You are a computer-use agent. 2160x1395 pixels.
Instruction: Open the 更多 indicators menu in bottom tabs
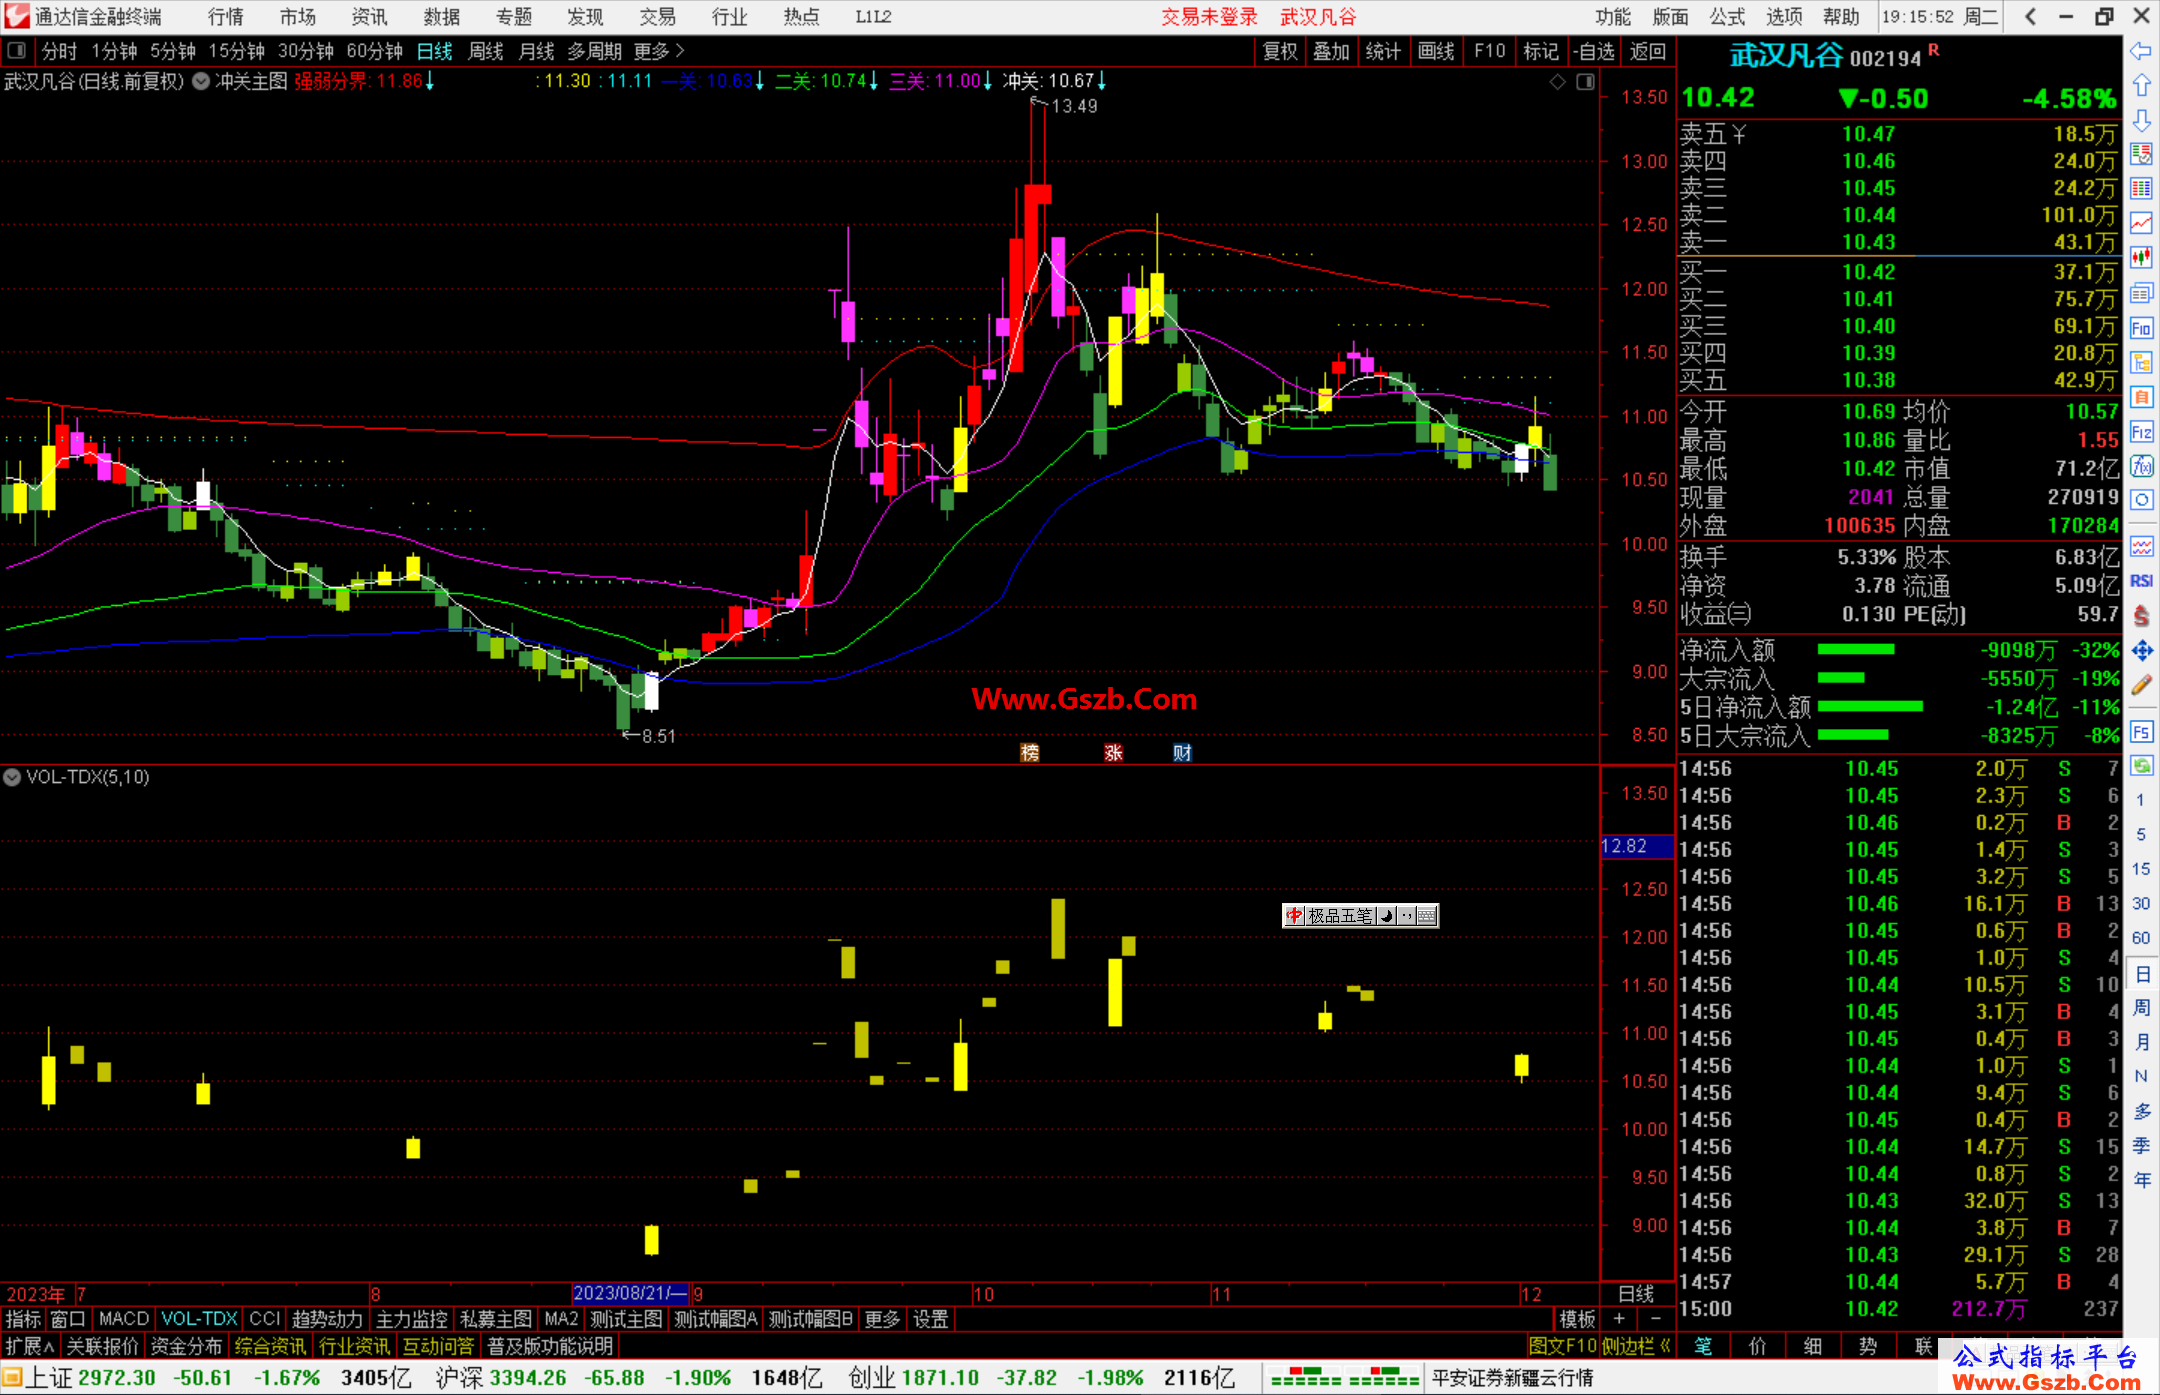tap(882, 1319)
